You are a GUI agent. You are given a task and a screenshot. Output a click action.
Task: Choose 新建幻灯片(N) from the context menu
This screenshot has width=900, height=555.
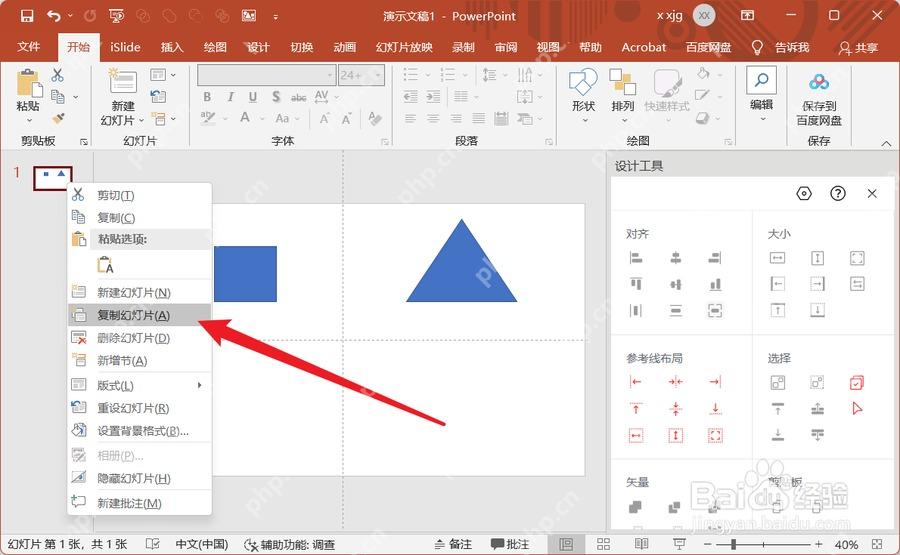[140, 293]
